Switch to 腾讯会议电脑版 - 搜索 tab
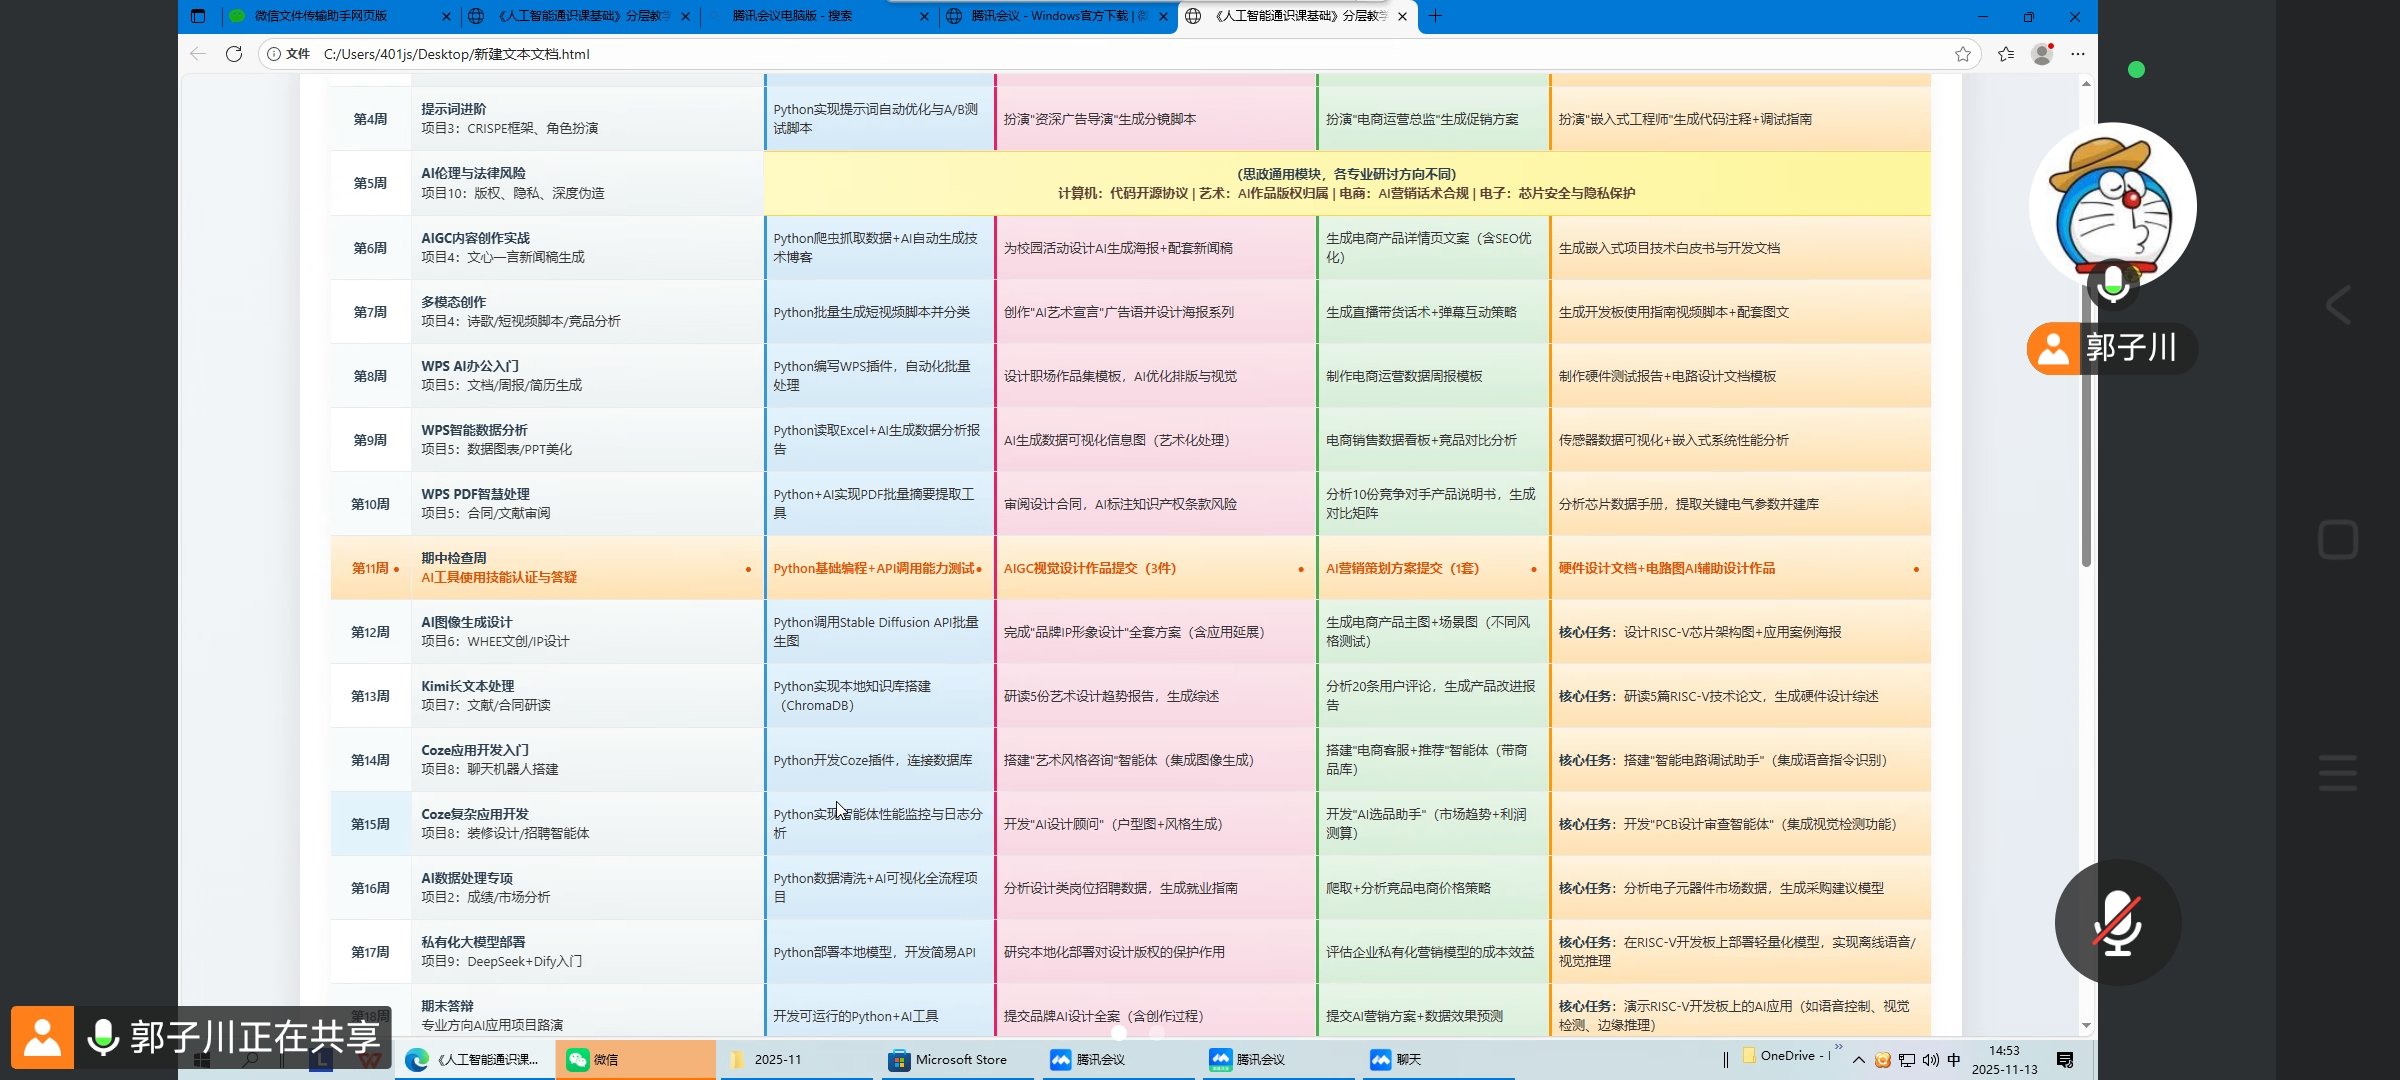 click(792, 16)
